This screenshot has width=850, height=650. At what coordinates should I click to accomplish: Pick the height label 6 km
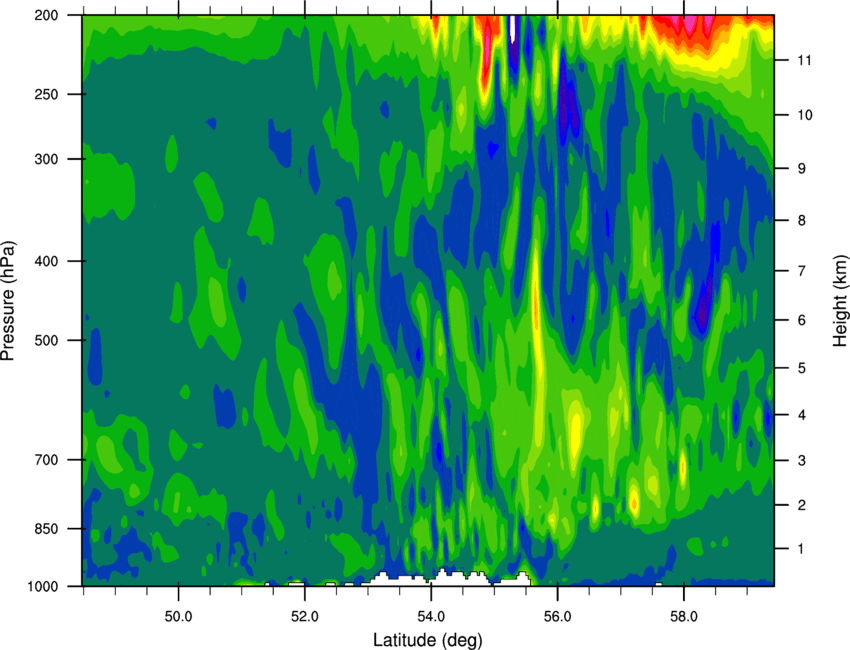tap(802, 320)
